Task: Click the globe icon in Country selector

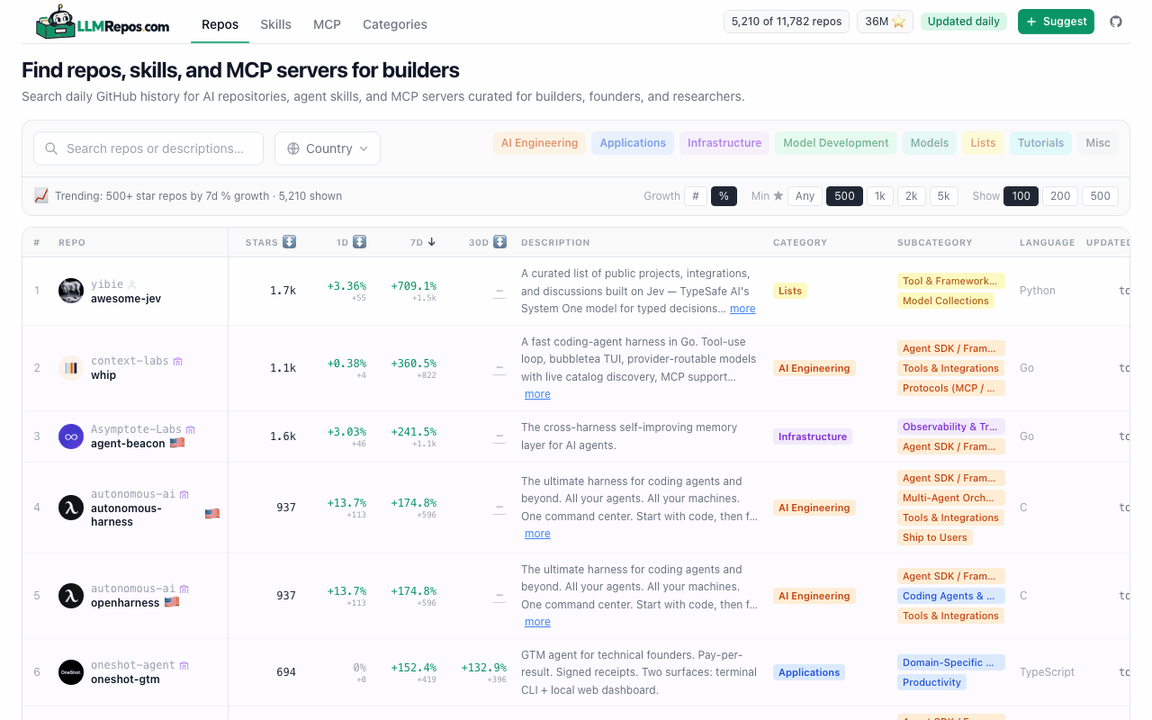Action: pyautogui.click(x=293, y=148)
